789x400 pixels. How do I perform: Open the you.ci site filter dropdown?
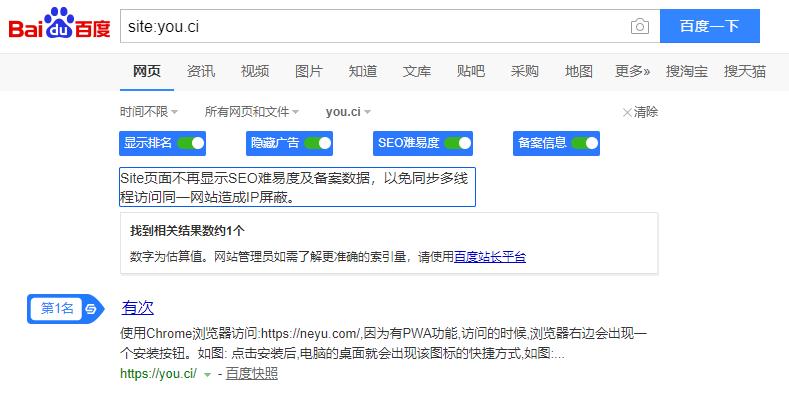coord(348,112)
